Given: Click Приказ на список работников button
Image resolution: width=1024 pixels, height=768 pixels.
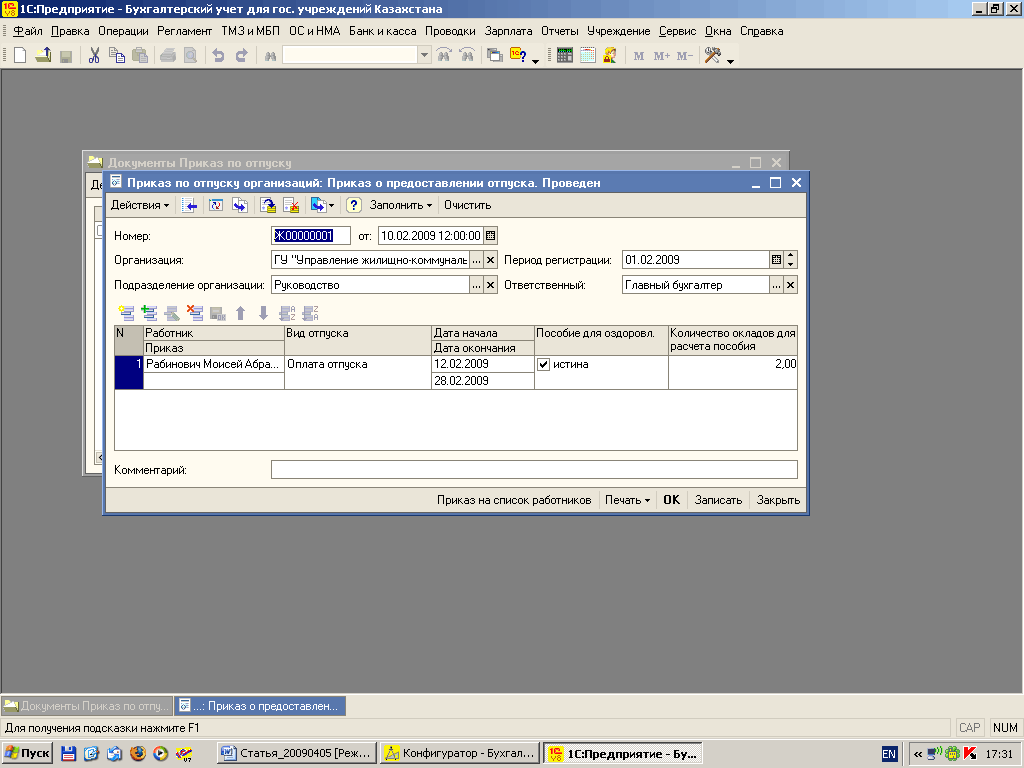Looking at the screenshot, I should (x=514, y=500).
